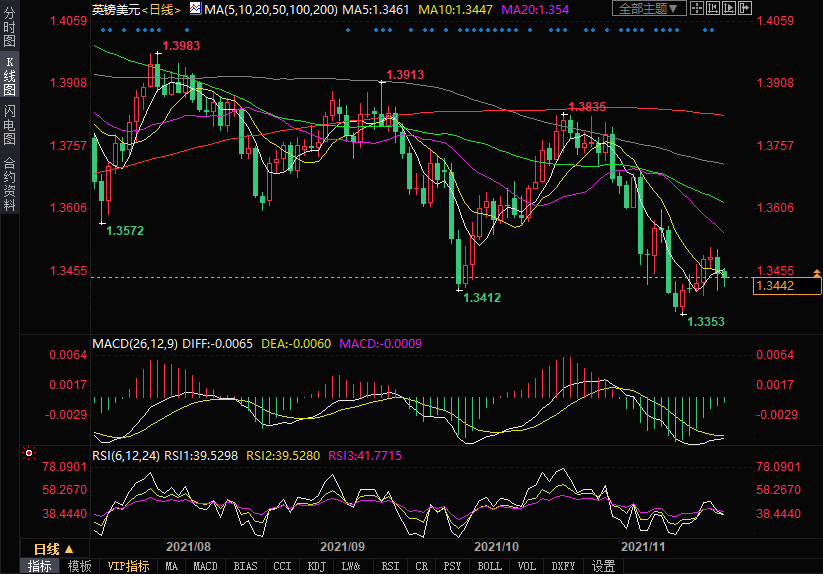Open the 全部主题 dropdown
The width and height of the screenshot is (823, 574).
pos(650,8)
